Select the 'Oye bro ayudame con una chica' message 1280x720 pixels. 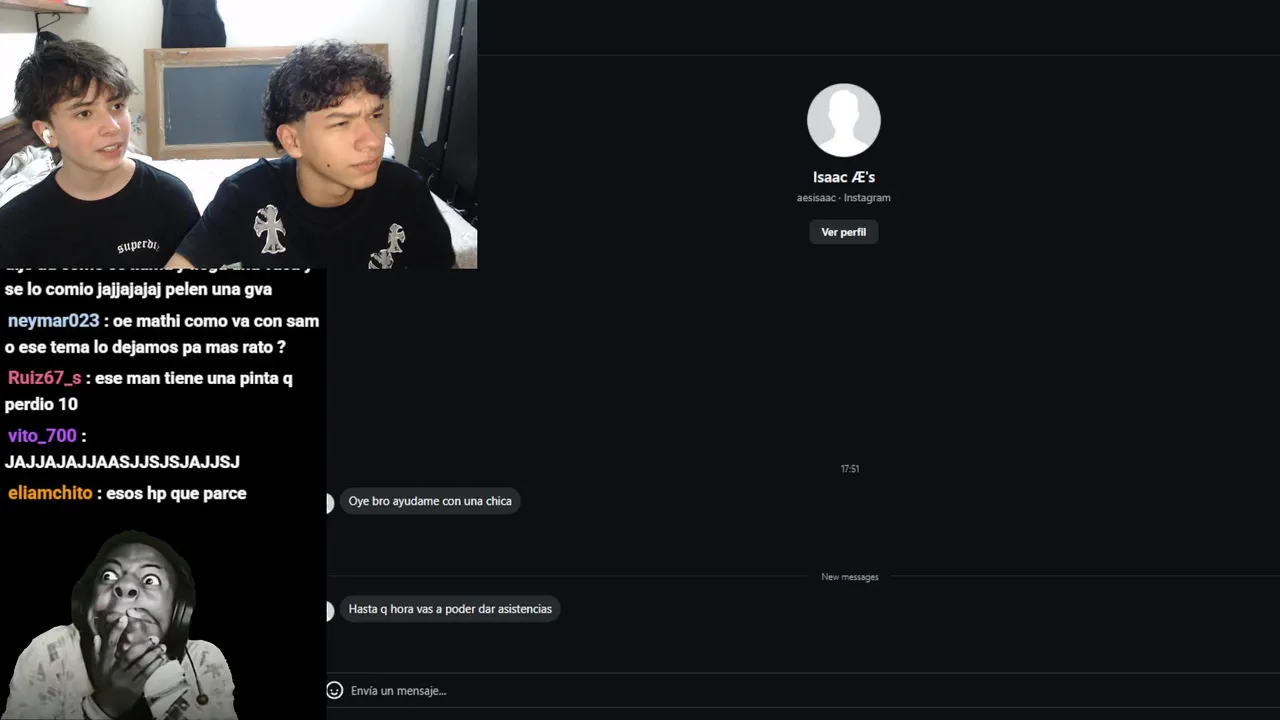(430, 501)
